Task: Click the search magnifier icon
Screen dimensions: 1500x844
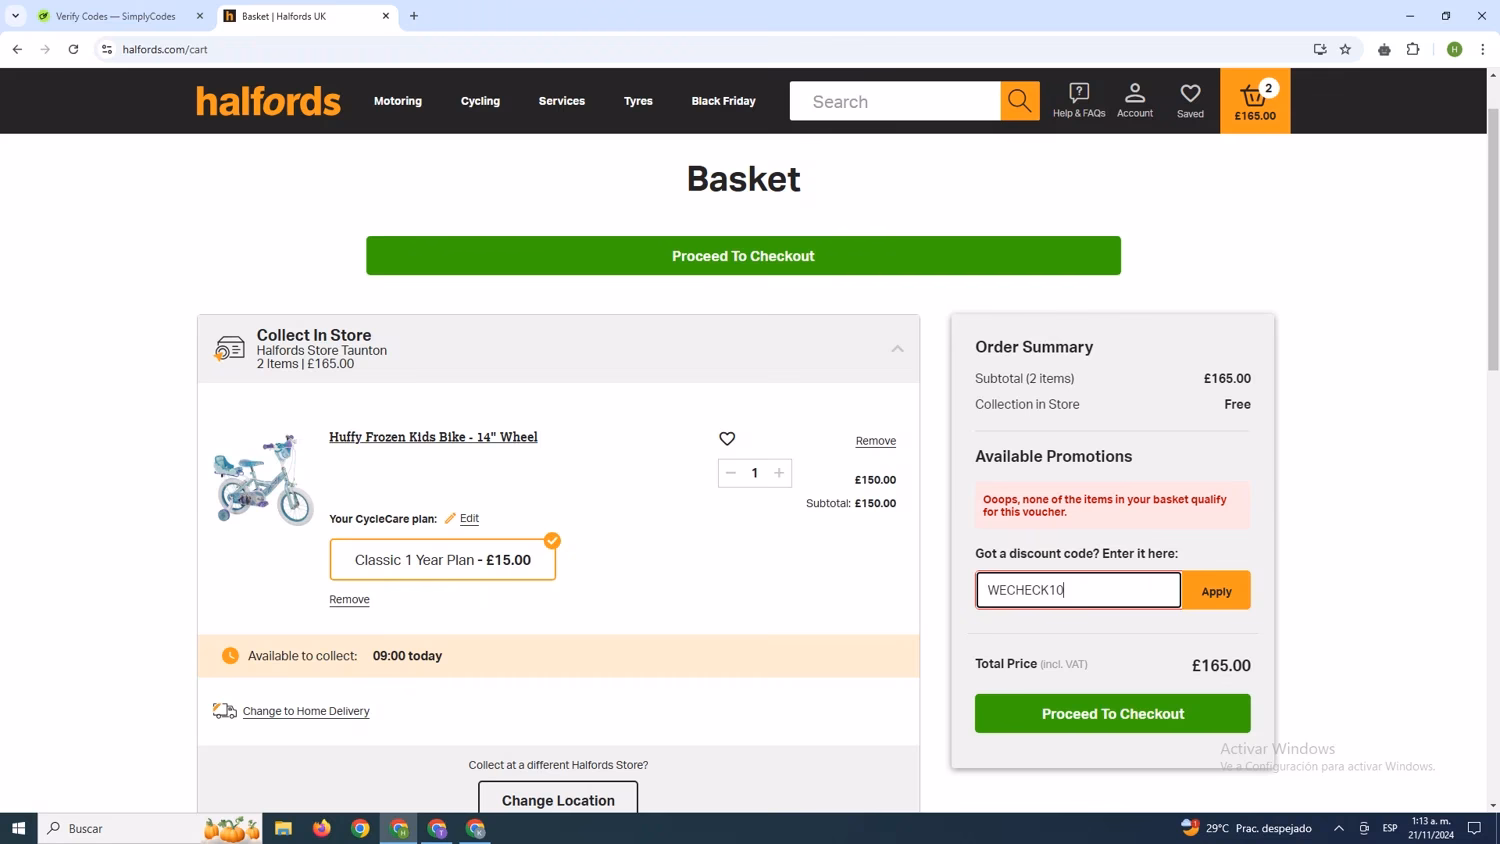Action: [1018, 100]
